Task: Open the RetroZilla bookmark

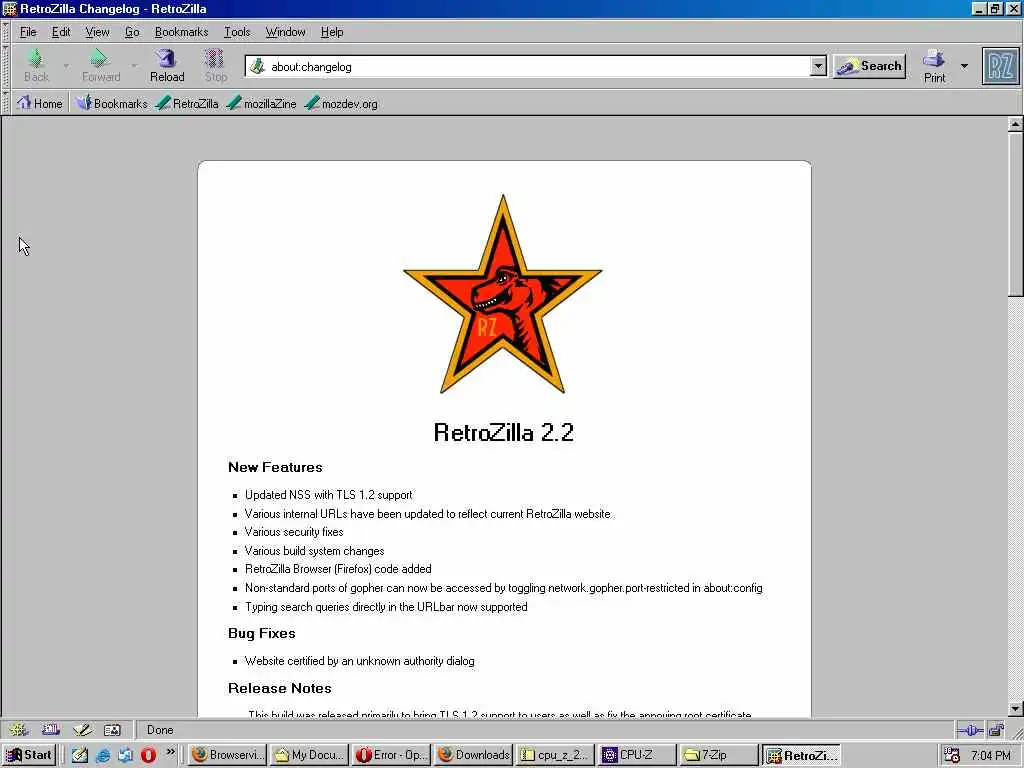Action: [187, 103]
